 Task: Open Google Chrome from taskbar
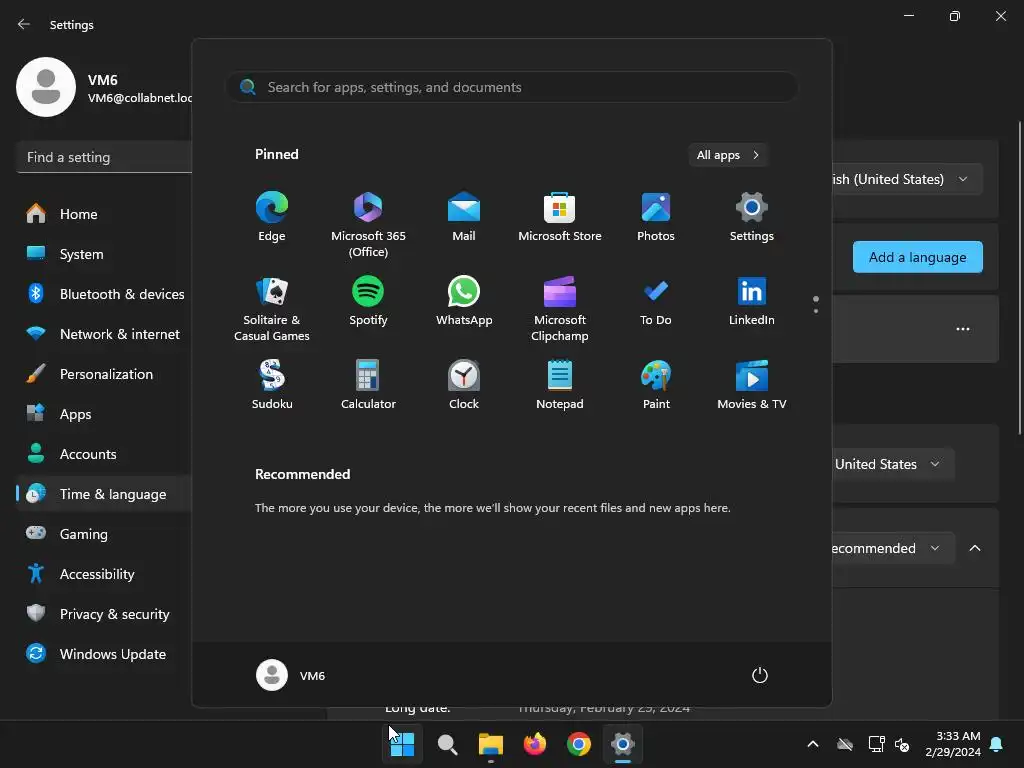pyautogui.click(x=579, y=744)
